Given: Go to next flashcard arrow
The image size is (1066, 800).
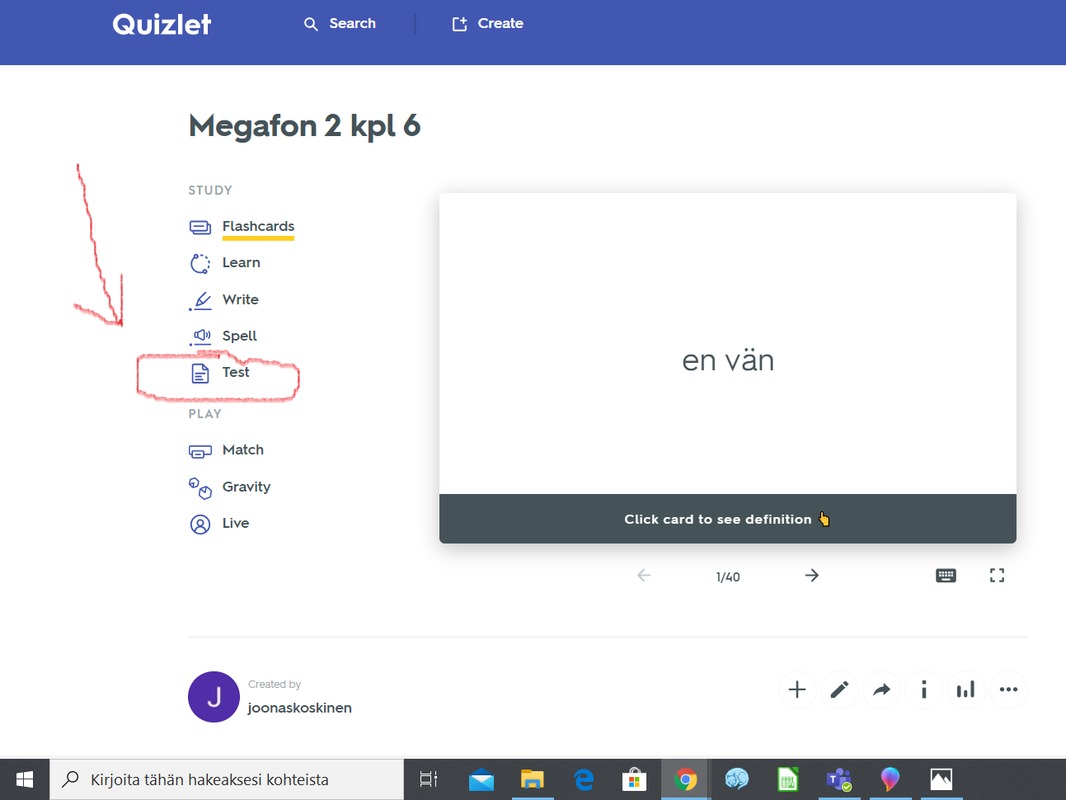Looking at the screenshot, I should [x=812, y=576].
